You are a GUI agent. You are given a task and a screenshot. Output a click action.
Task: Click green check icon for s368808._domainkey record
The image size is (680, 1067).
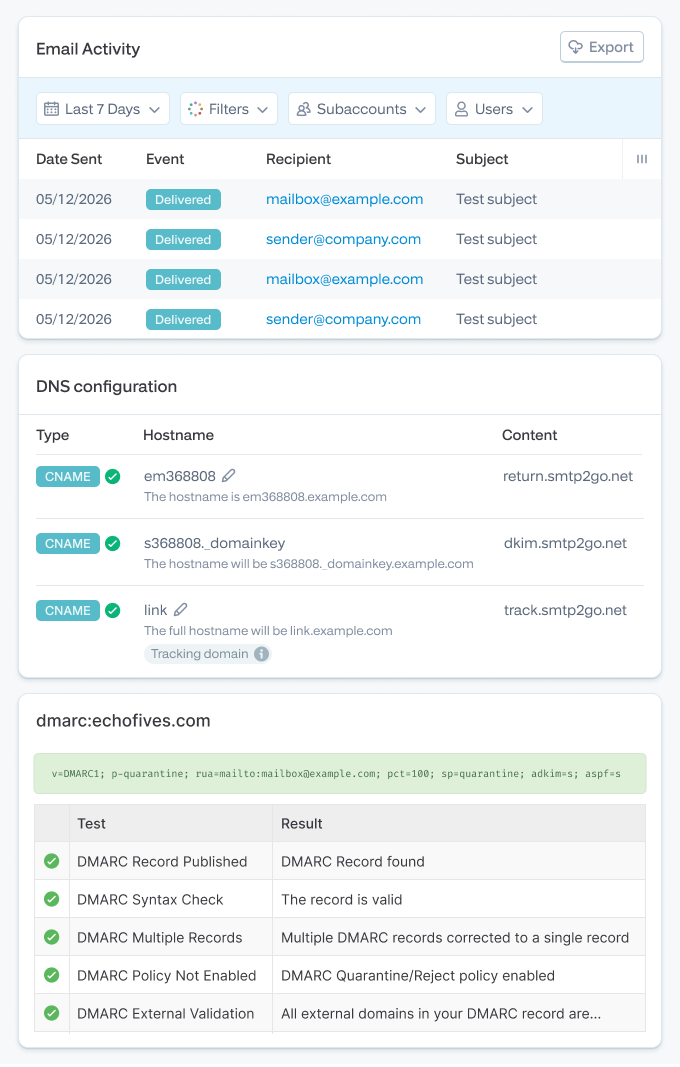tap(113, 544)
